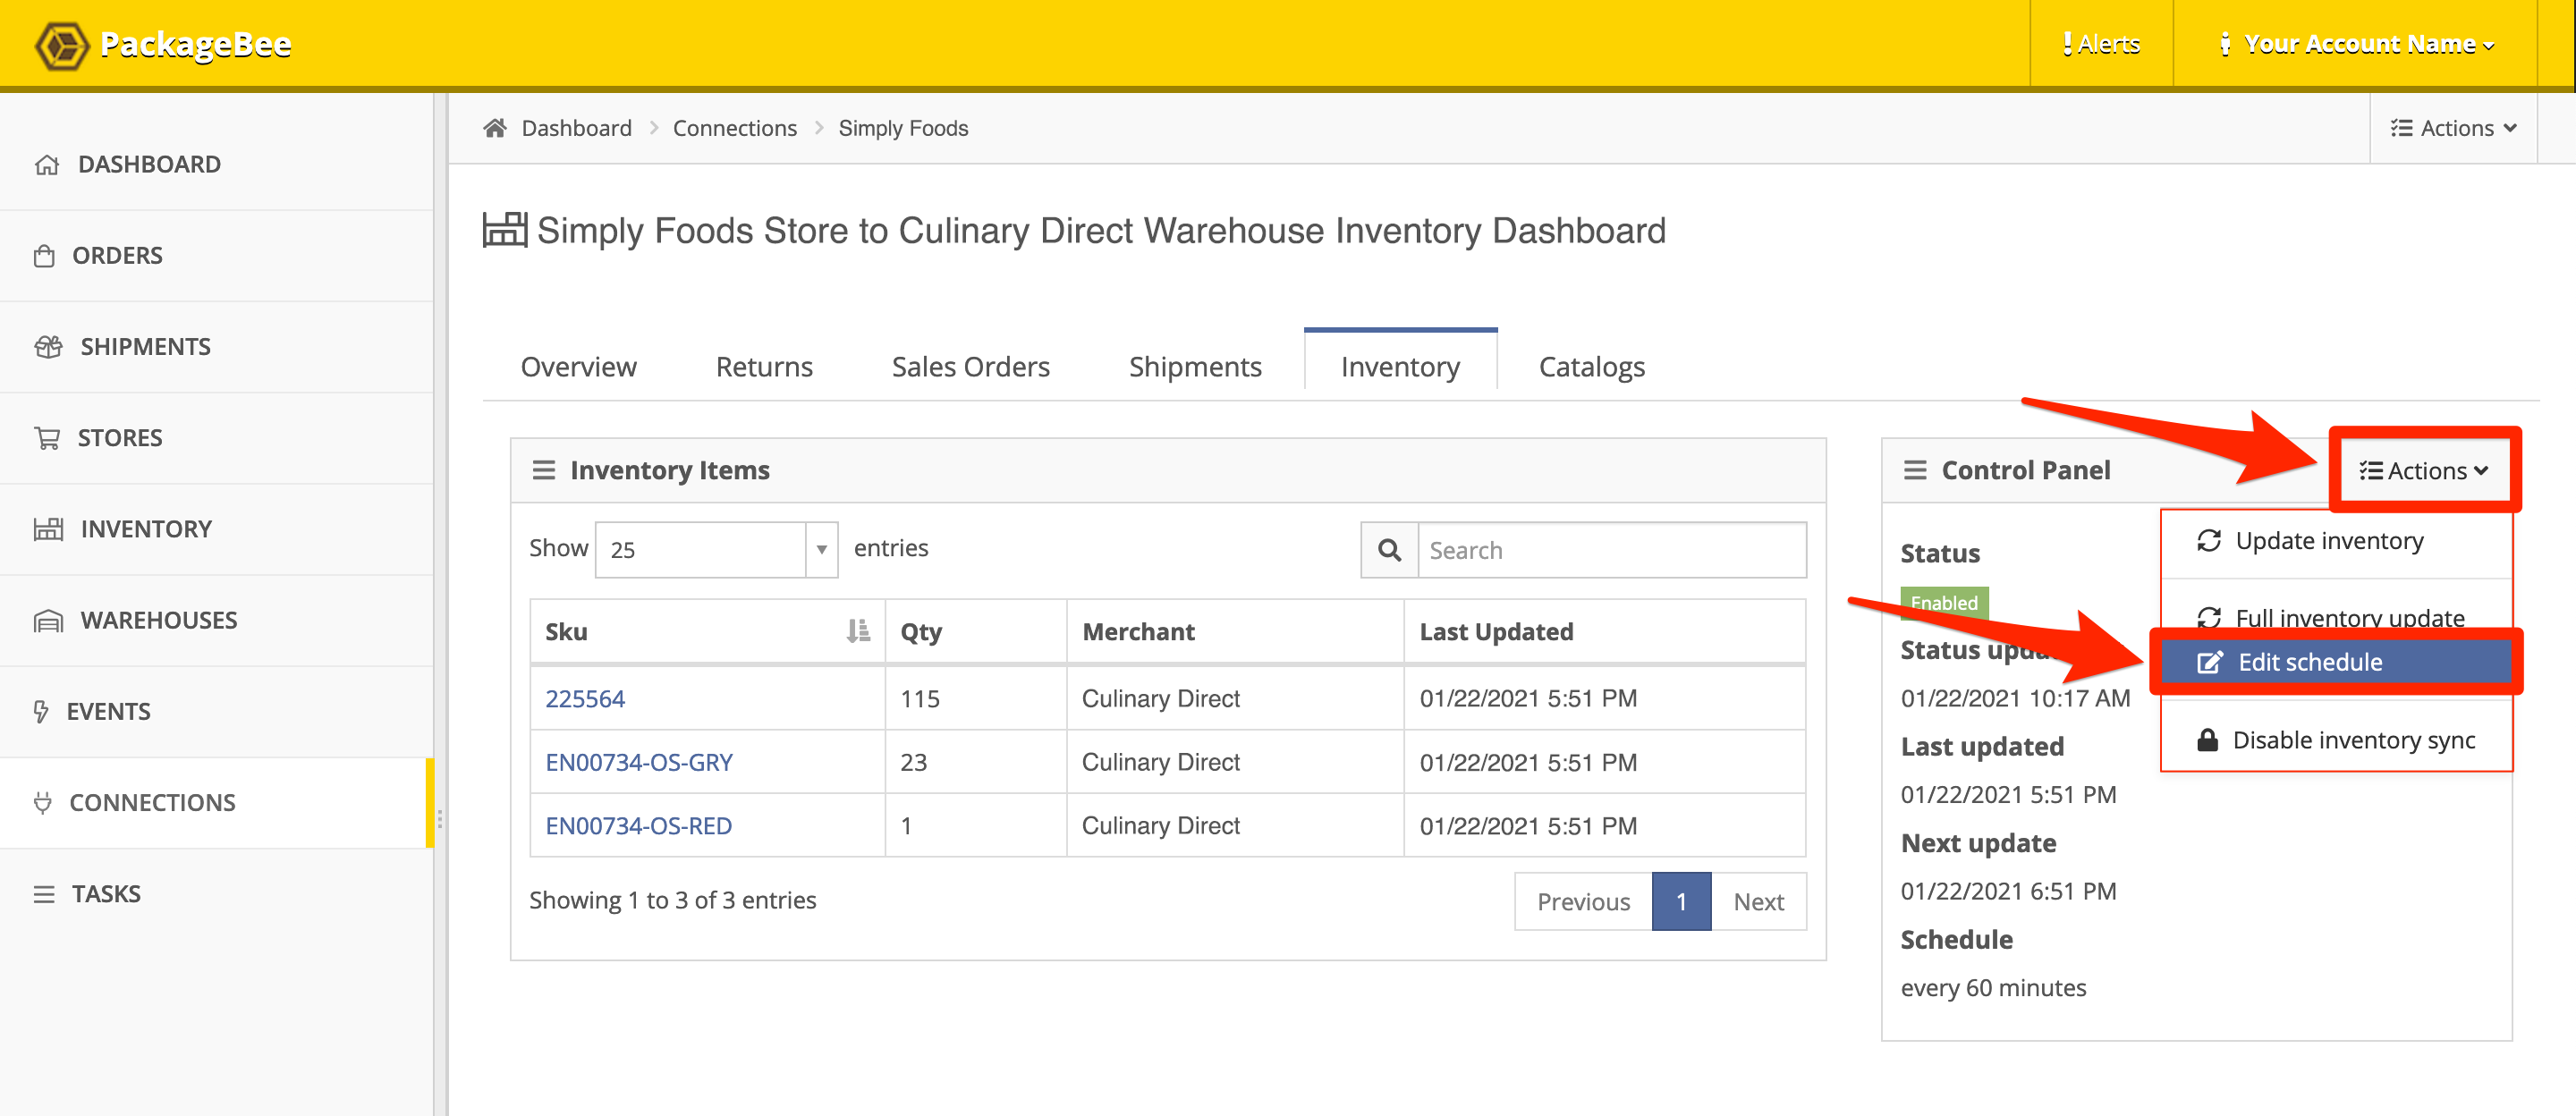Image resolution: width=2576 pixels, height=1116 pixels.
Task: Open SKU EN00734-OS-GRY link
Action: (x=639, y=763)
